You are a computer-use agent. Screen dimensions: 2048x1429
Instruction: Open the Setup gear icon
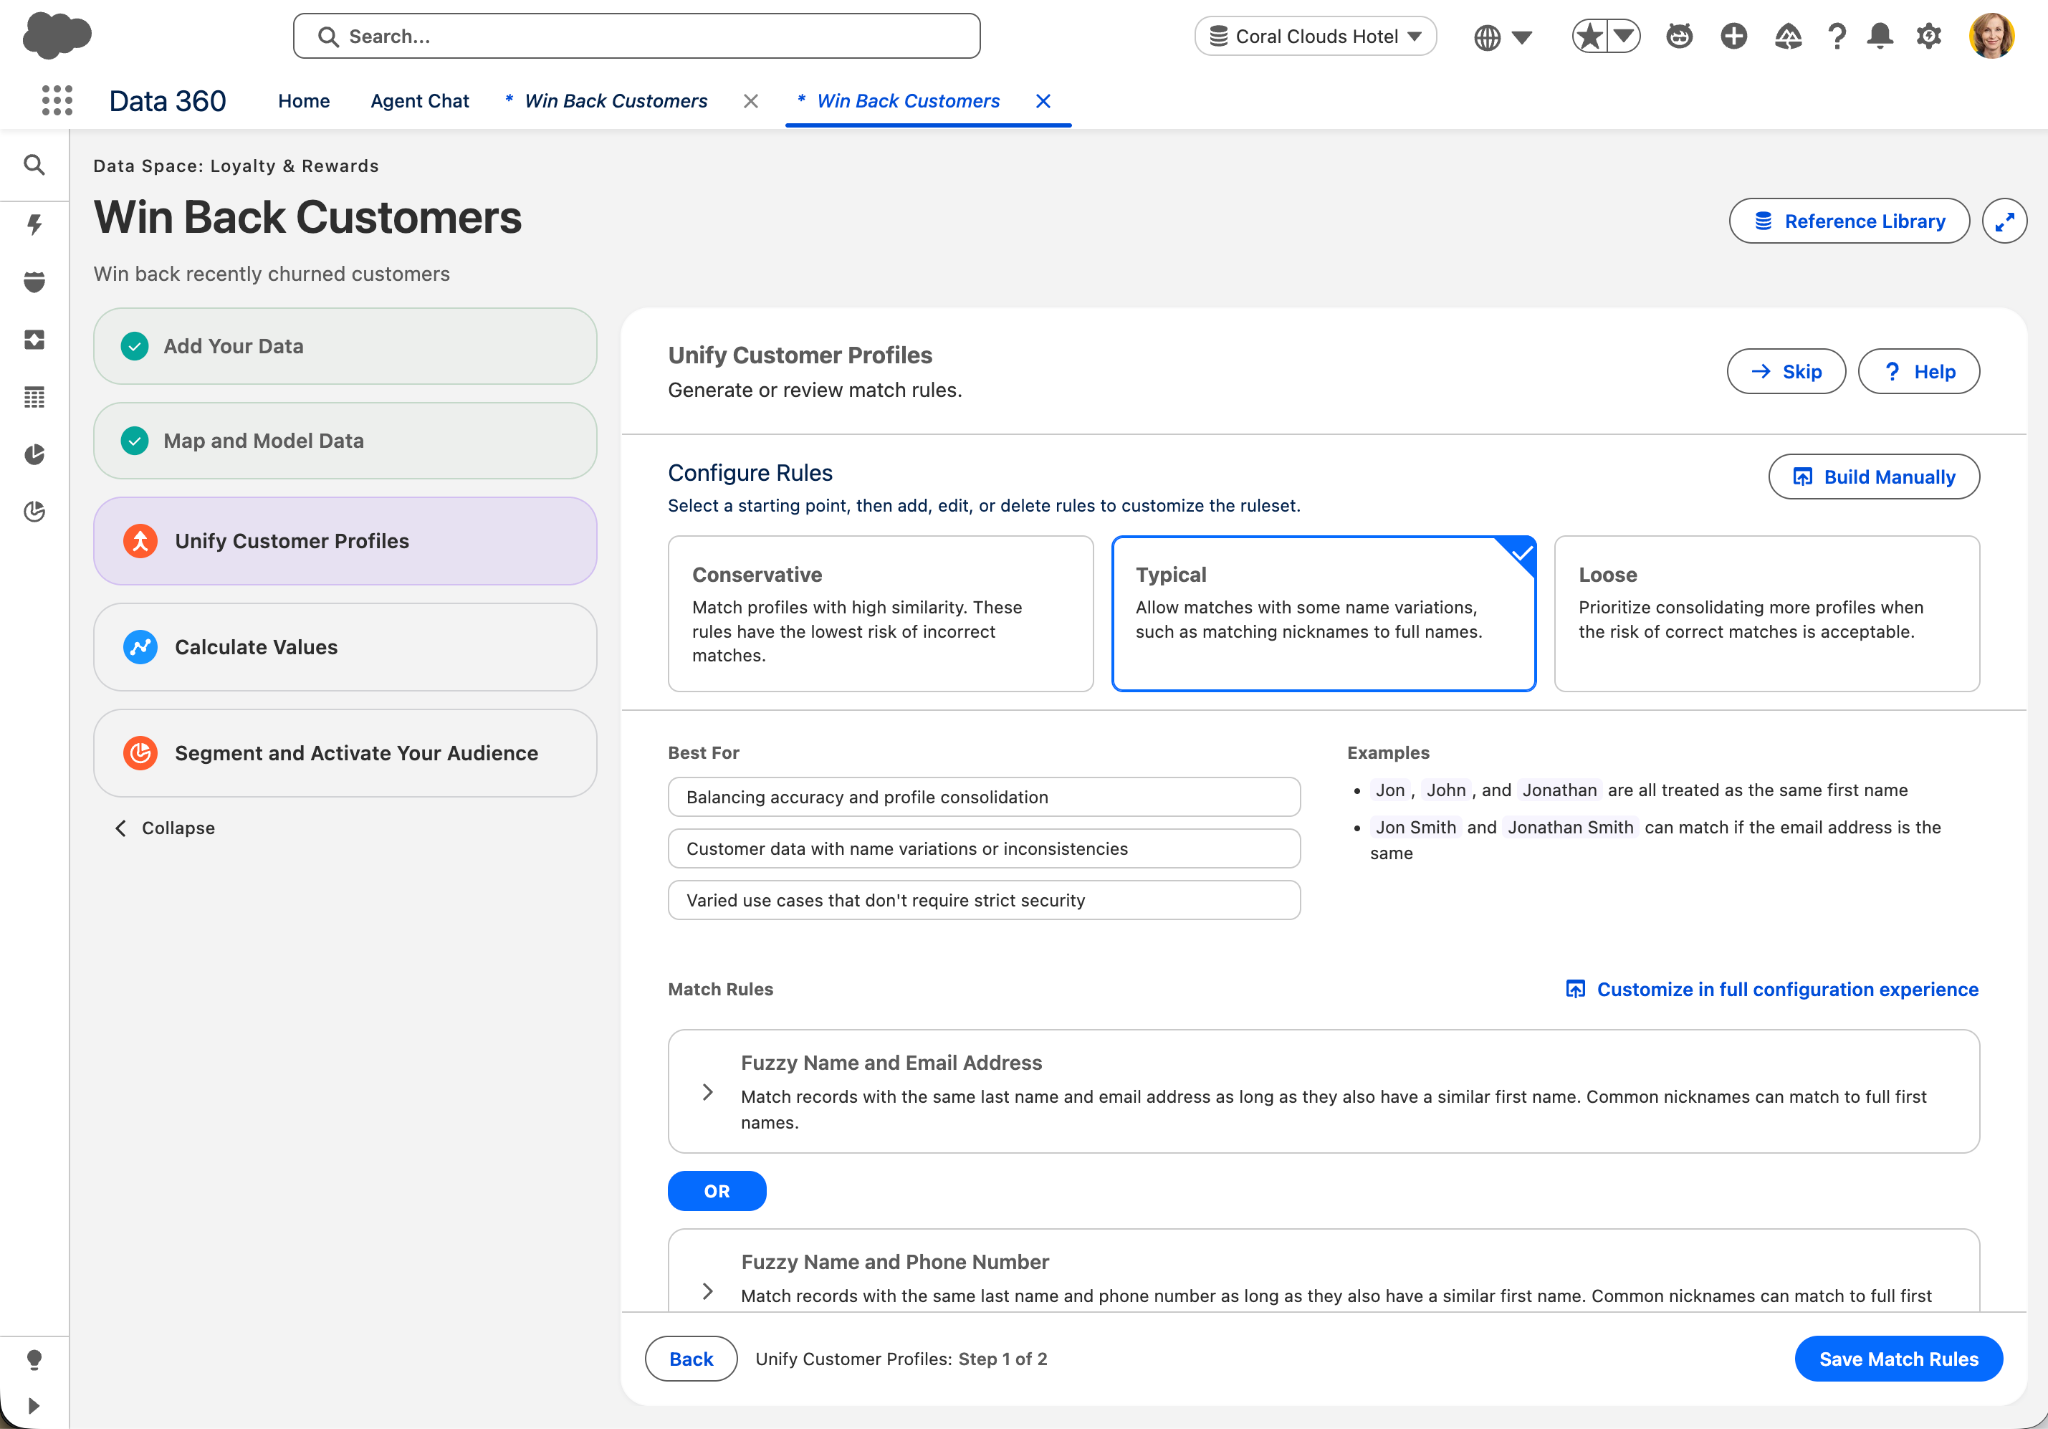(x=1929, y=37)
